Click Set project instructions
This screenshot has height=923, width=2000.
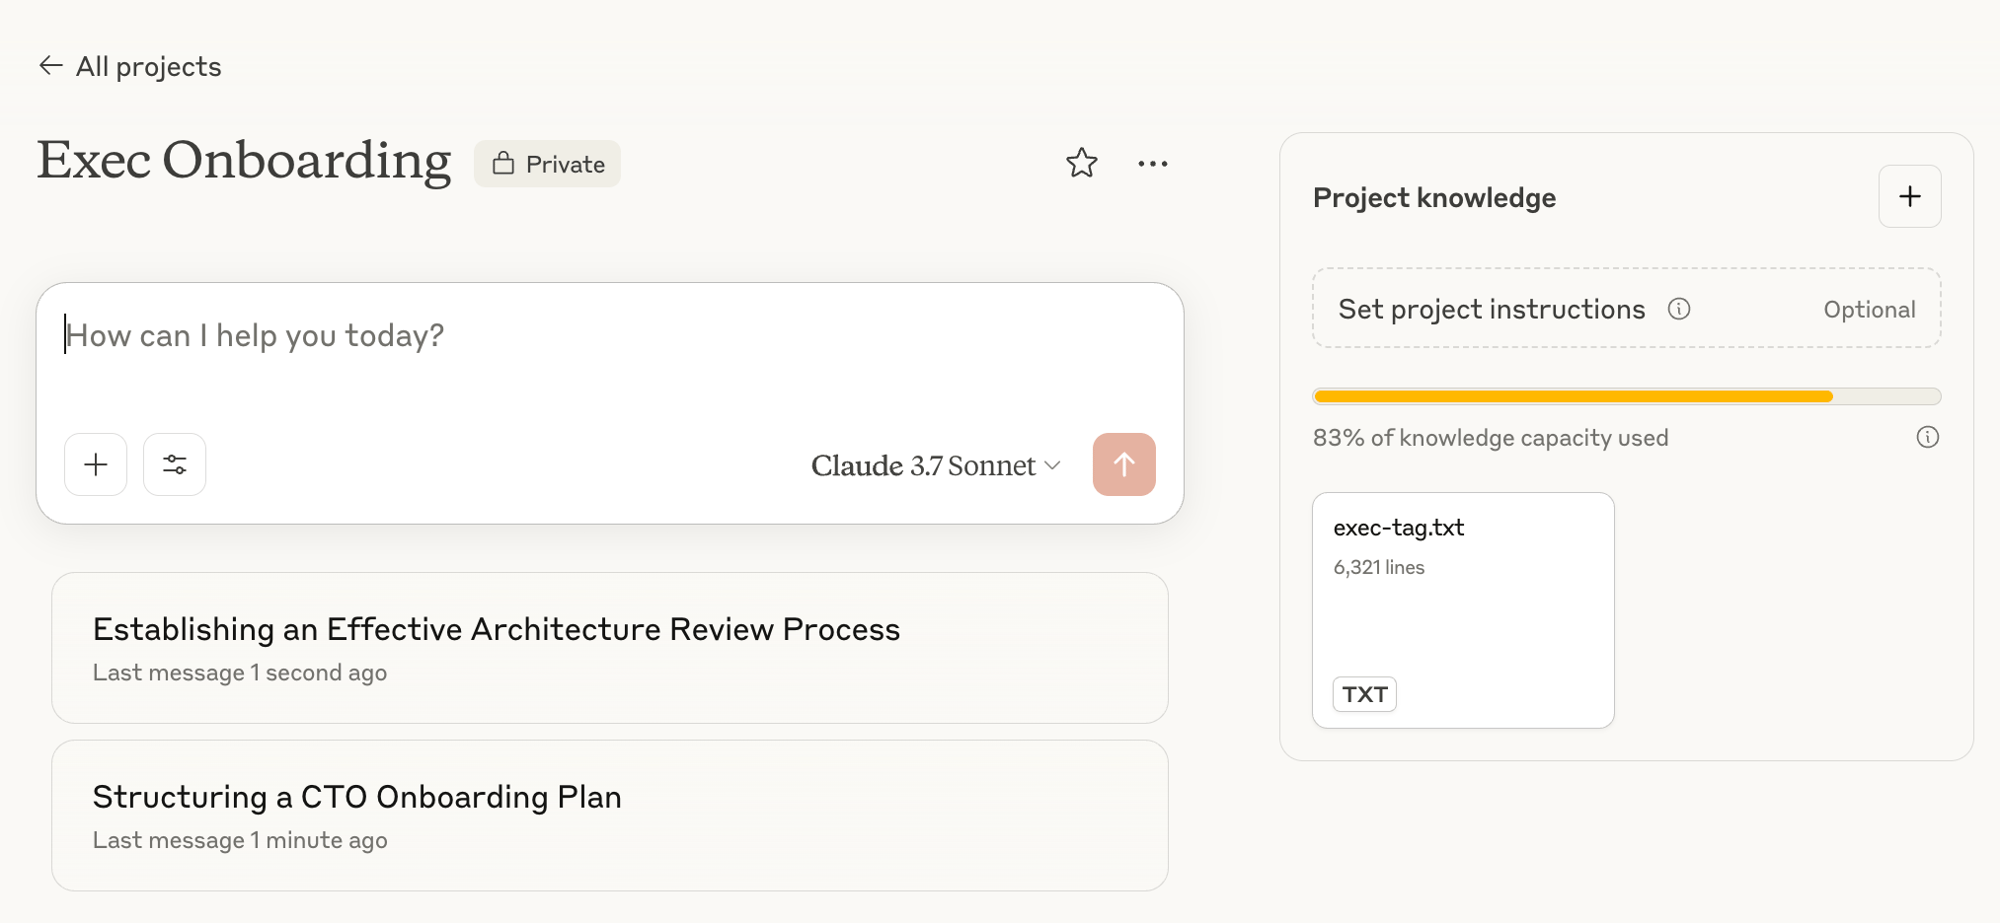[x=1491, y=309]
